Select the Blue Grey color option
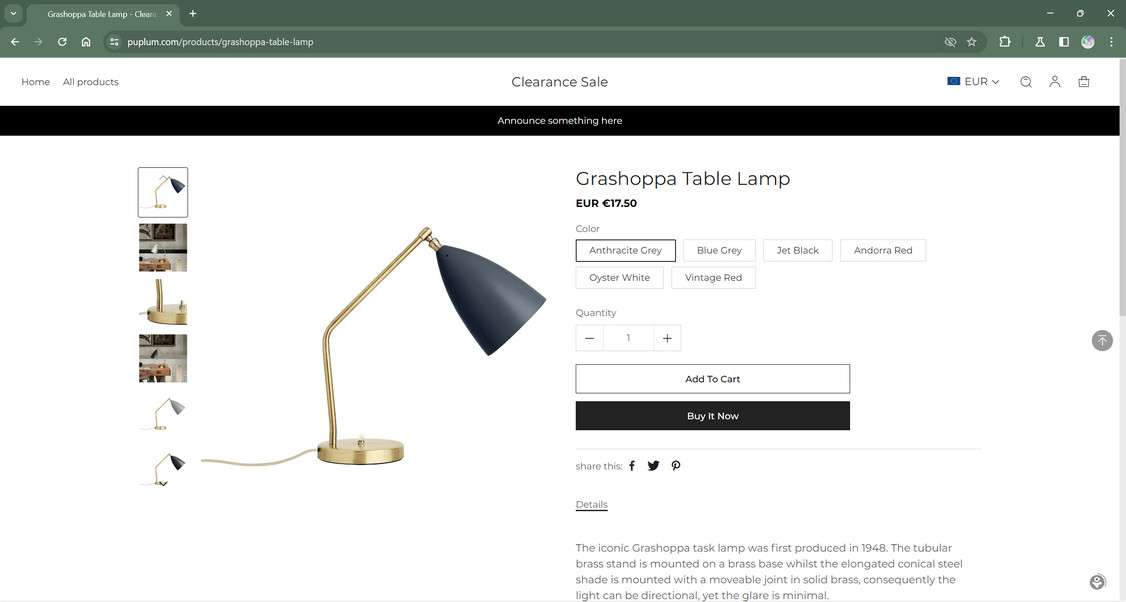The height and width of the screenshot is (602, 1126). pyautogui.click(x=719, y=250)
